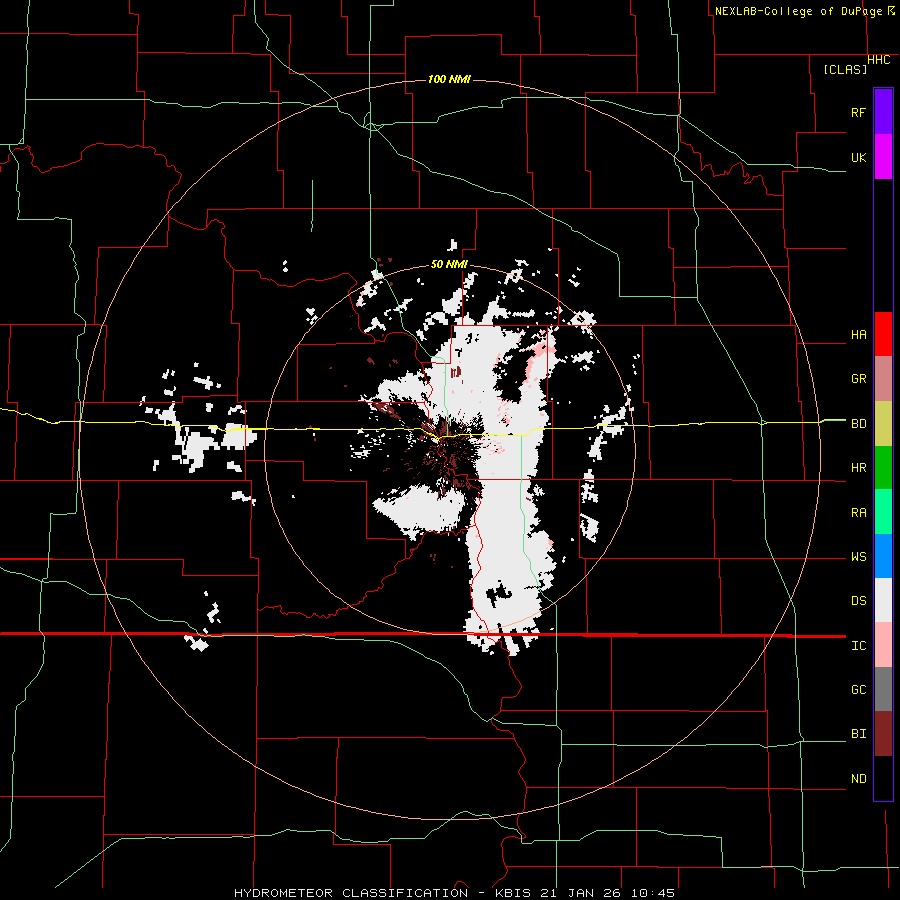This screenshot has width=900, height=900.
Task: Click the 50 NMI range ring label
Action: (x=449, y=264)
